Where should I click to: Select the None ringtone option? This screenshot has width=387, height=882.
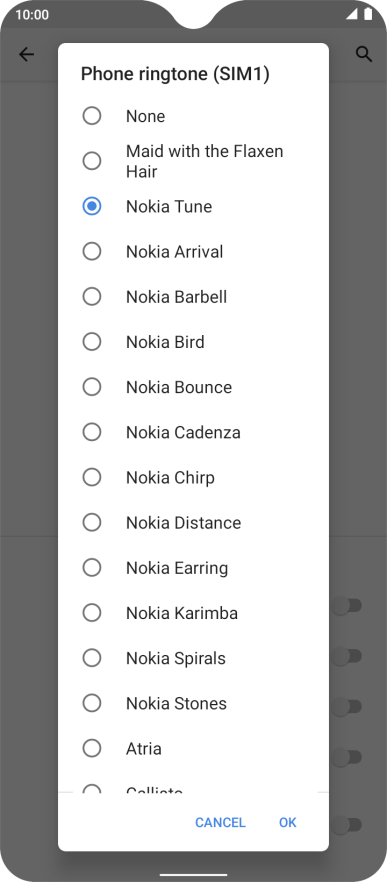tap(194, 116)
